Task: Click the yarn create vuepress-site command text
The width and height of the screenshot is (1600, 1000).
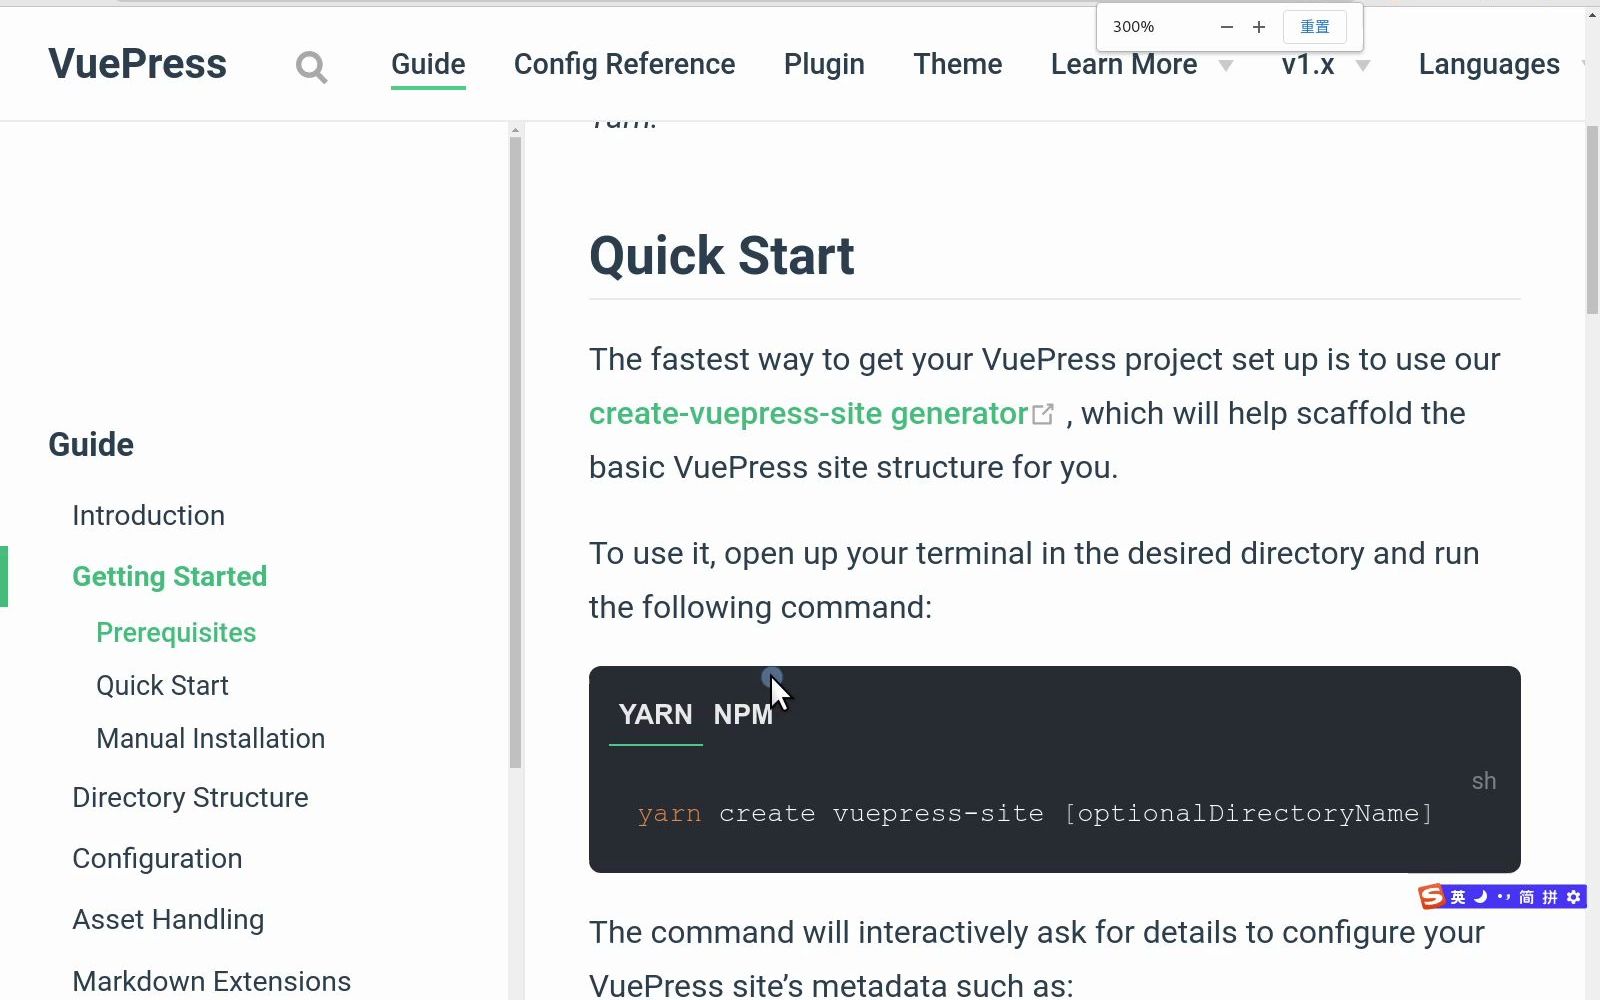Action: [x=1035, y=813]
